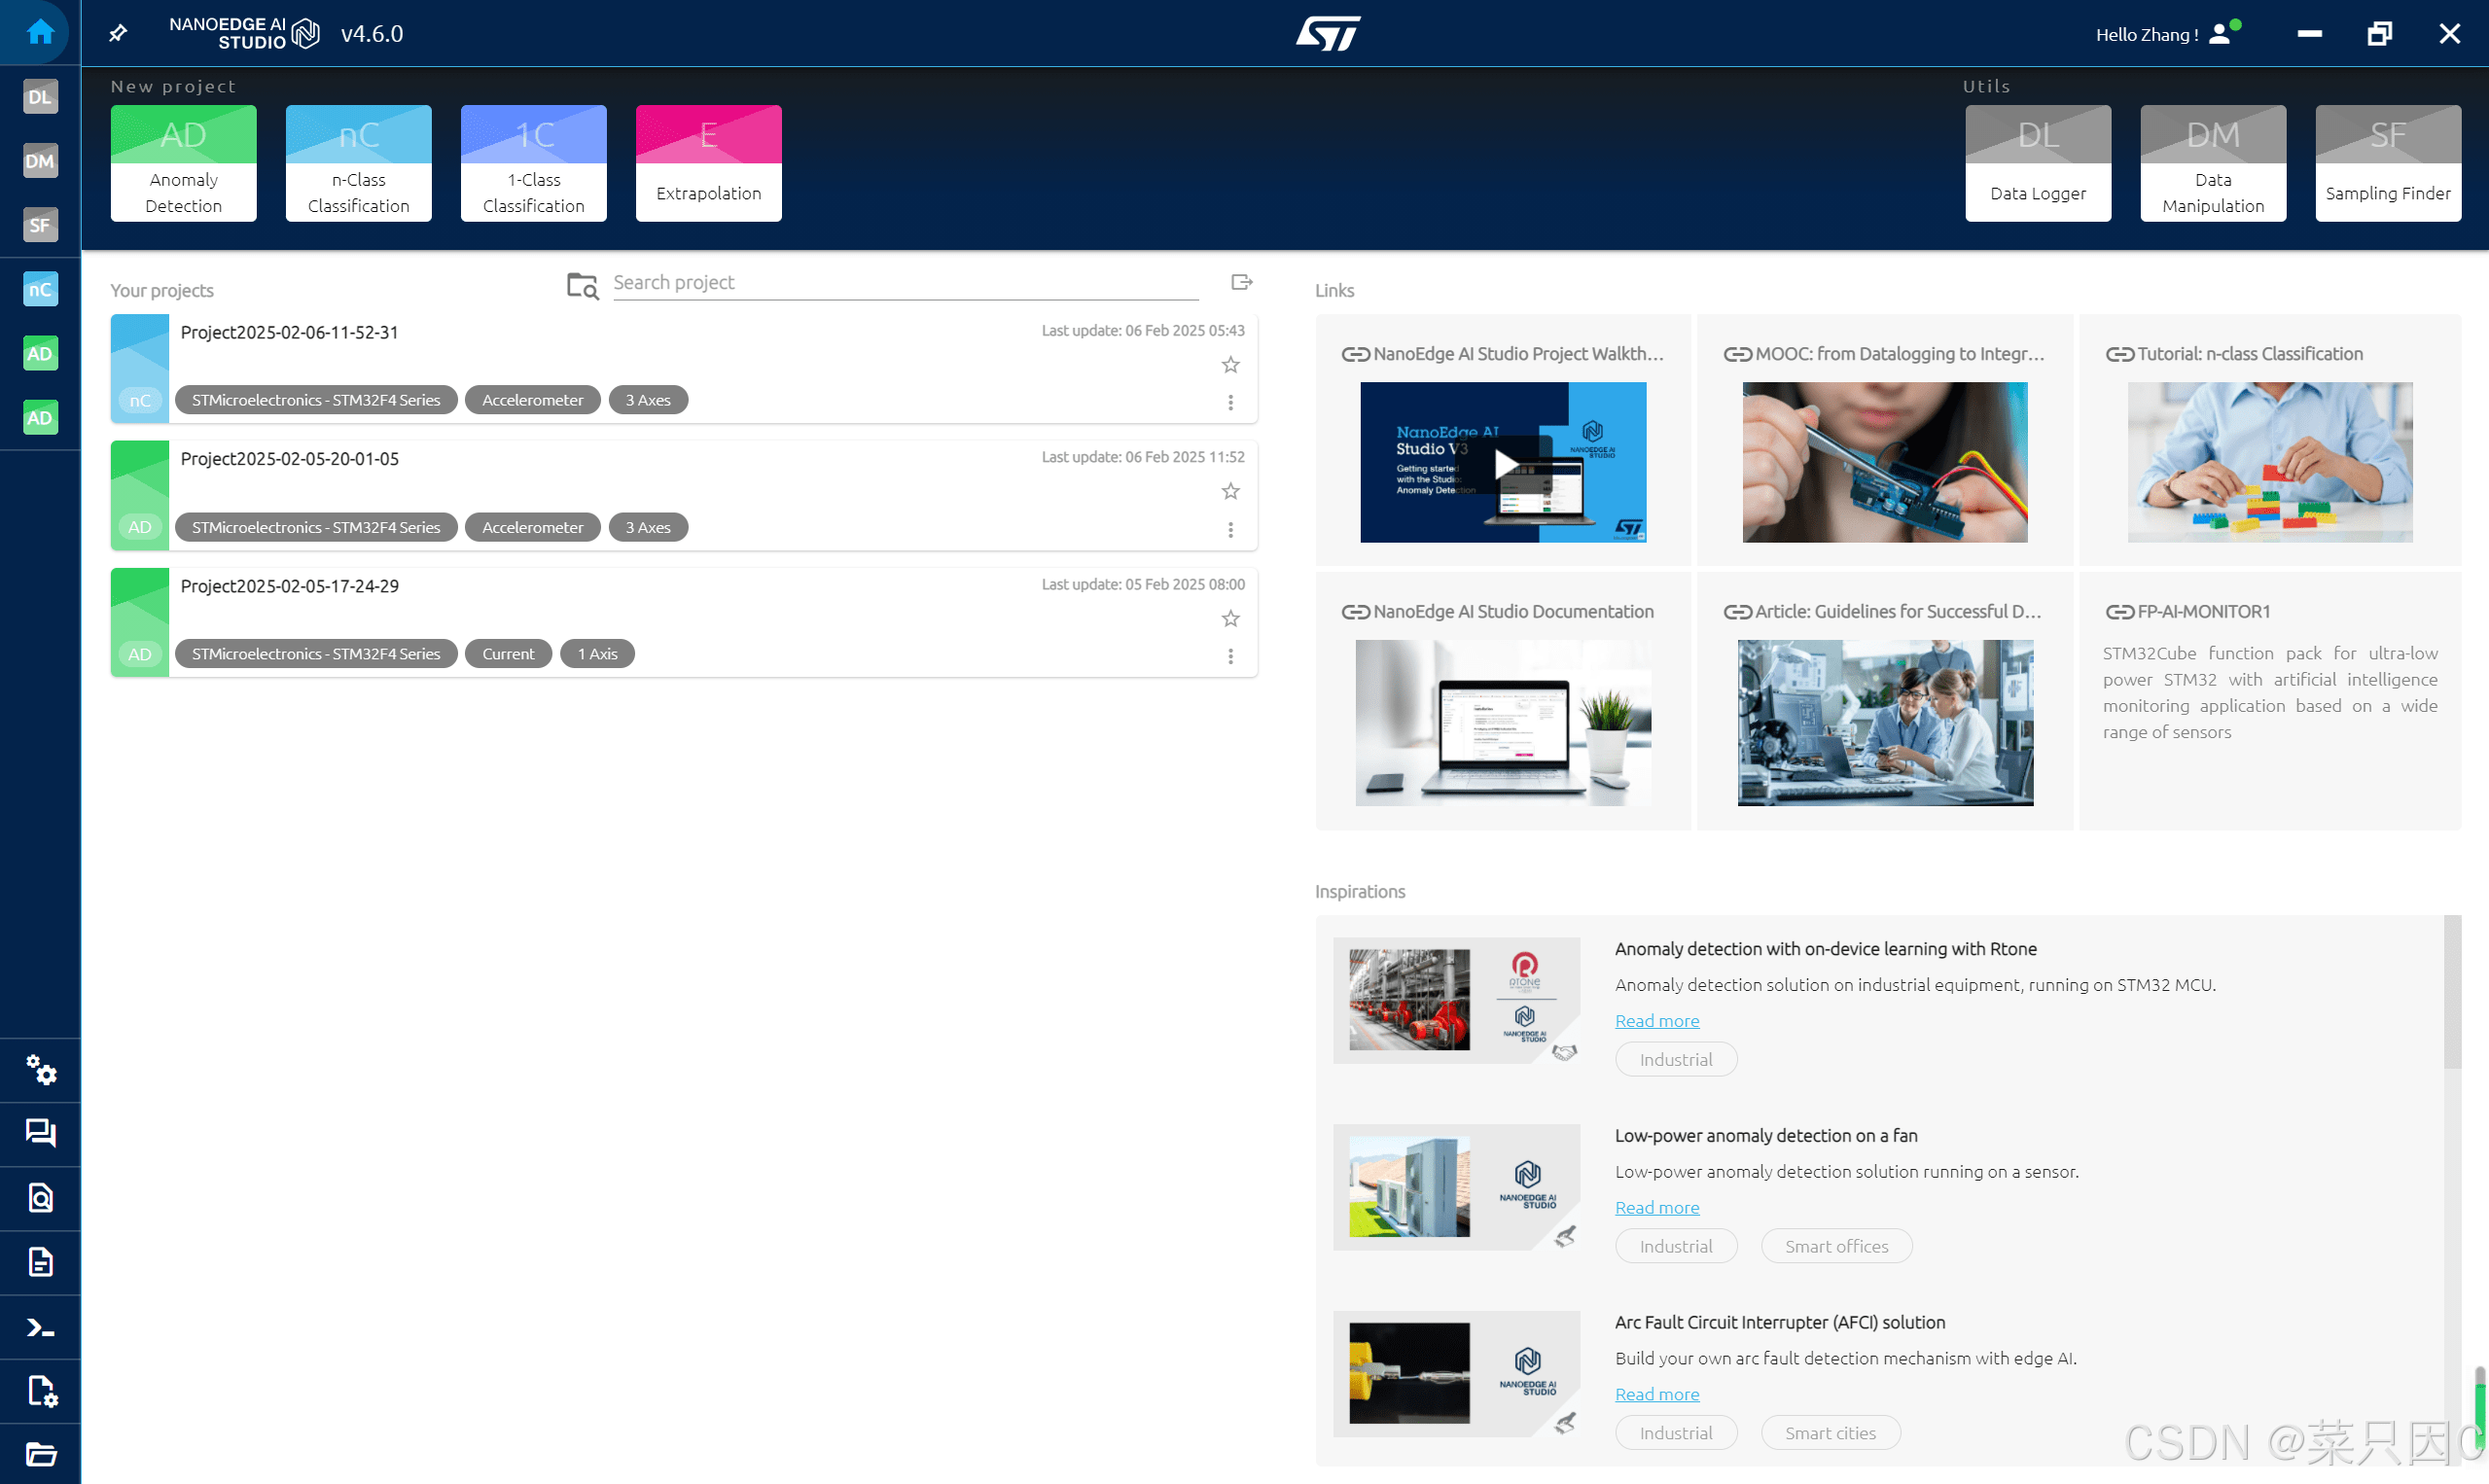
Task: Click the pin icon beside the NanoEdge logo
Action: [x=118, y=34]
